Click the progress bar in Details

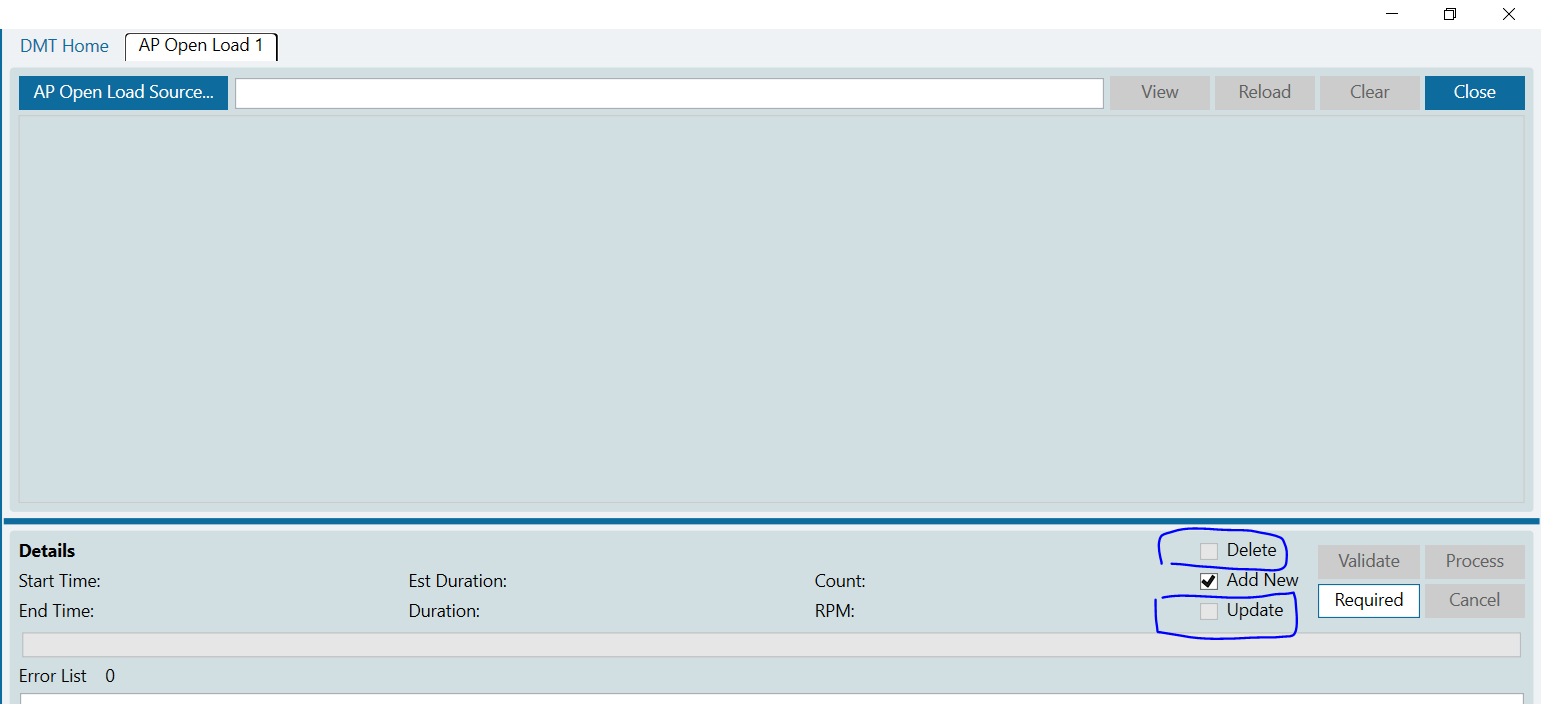[x=770, y=644]
